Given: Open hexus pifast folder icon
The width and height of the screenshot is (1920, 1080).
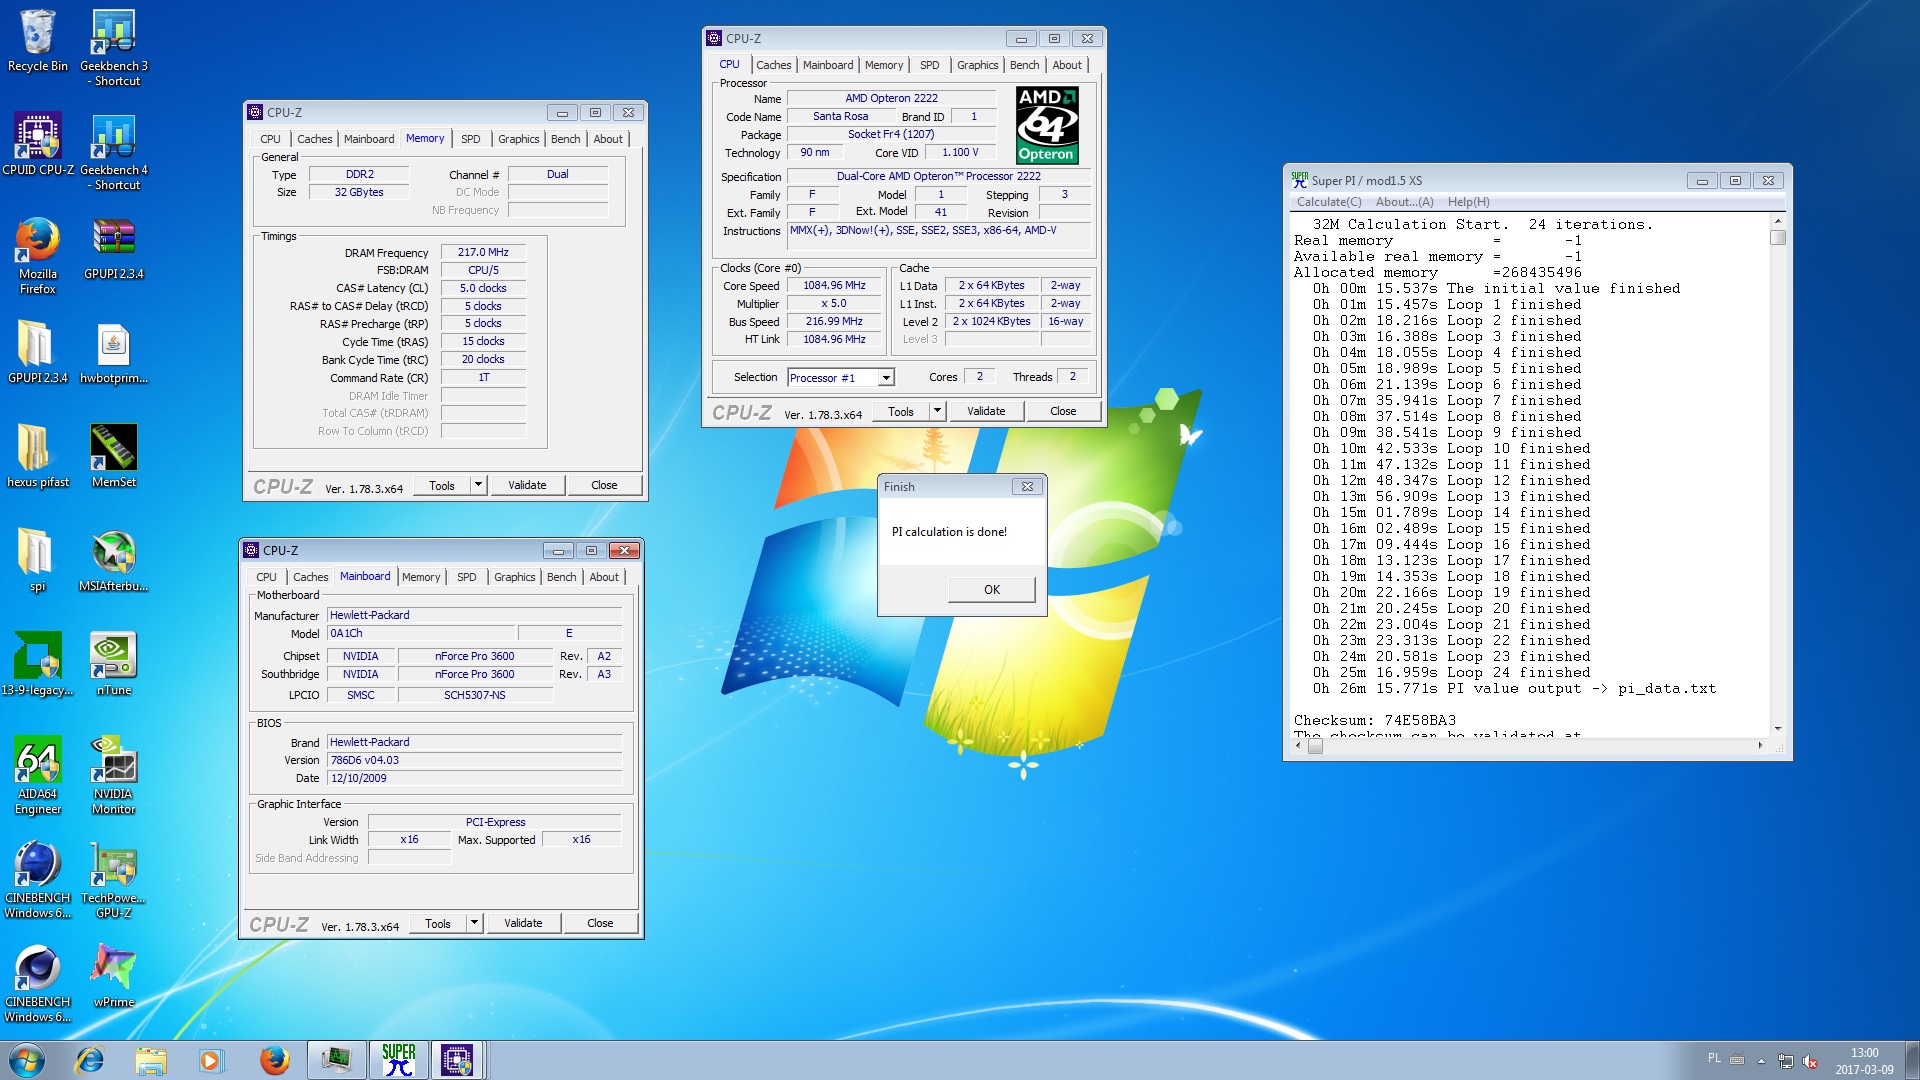Looking at the screenshot, I should click(38, 455).
